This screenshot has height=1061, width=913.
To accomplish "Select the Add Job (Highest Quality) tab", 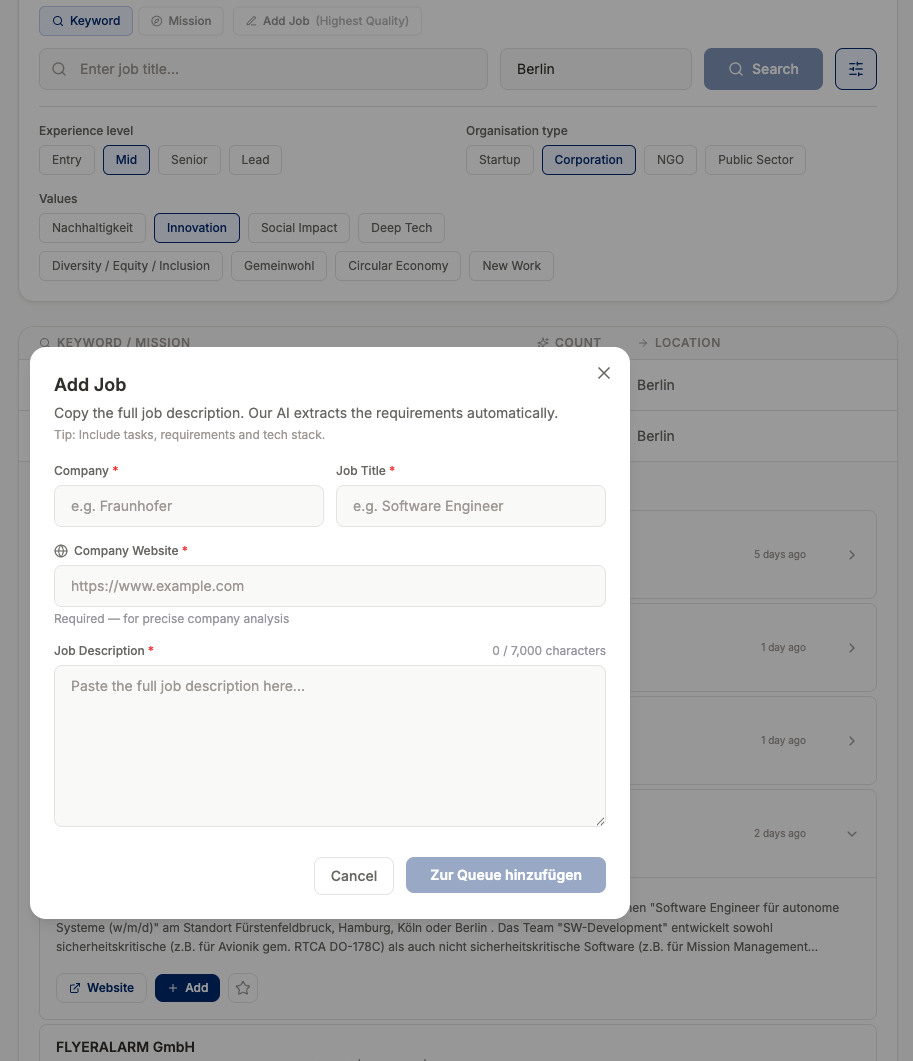I will click(327, 20).
